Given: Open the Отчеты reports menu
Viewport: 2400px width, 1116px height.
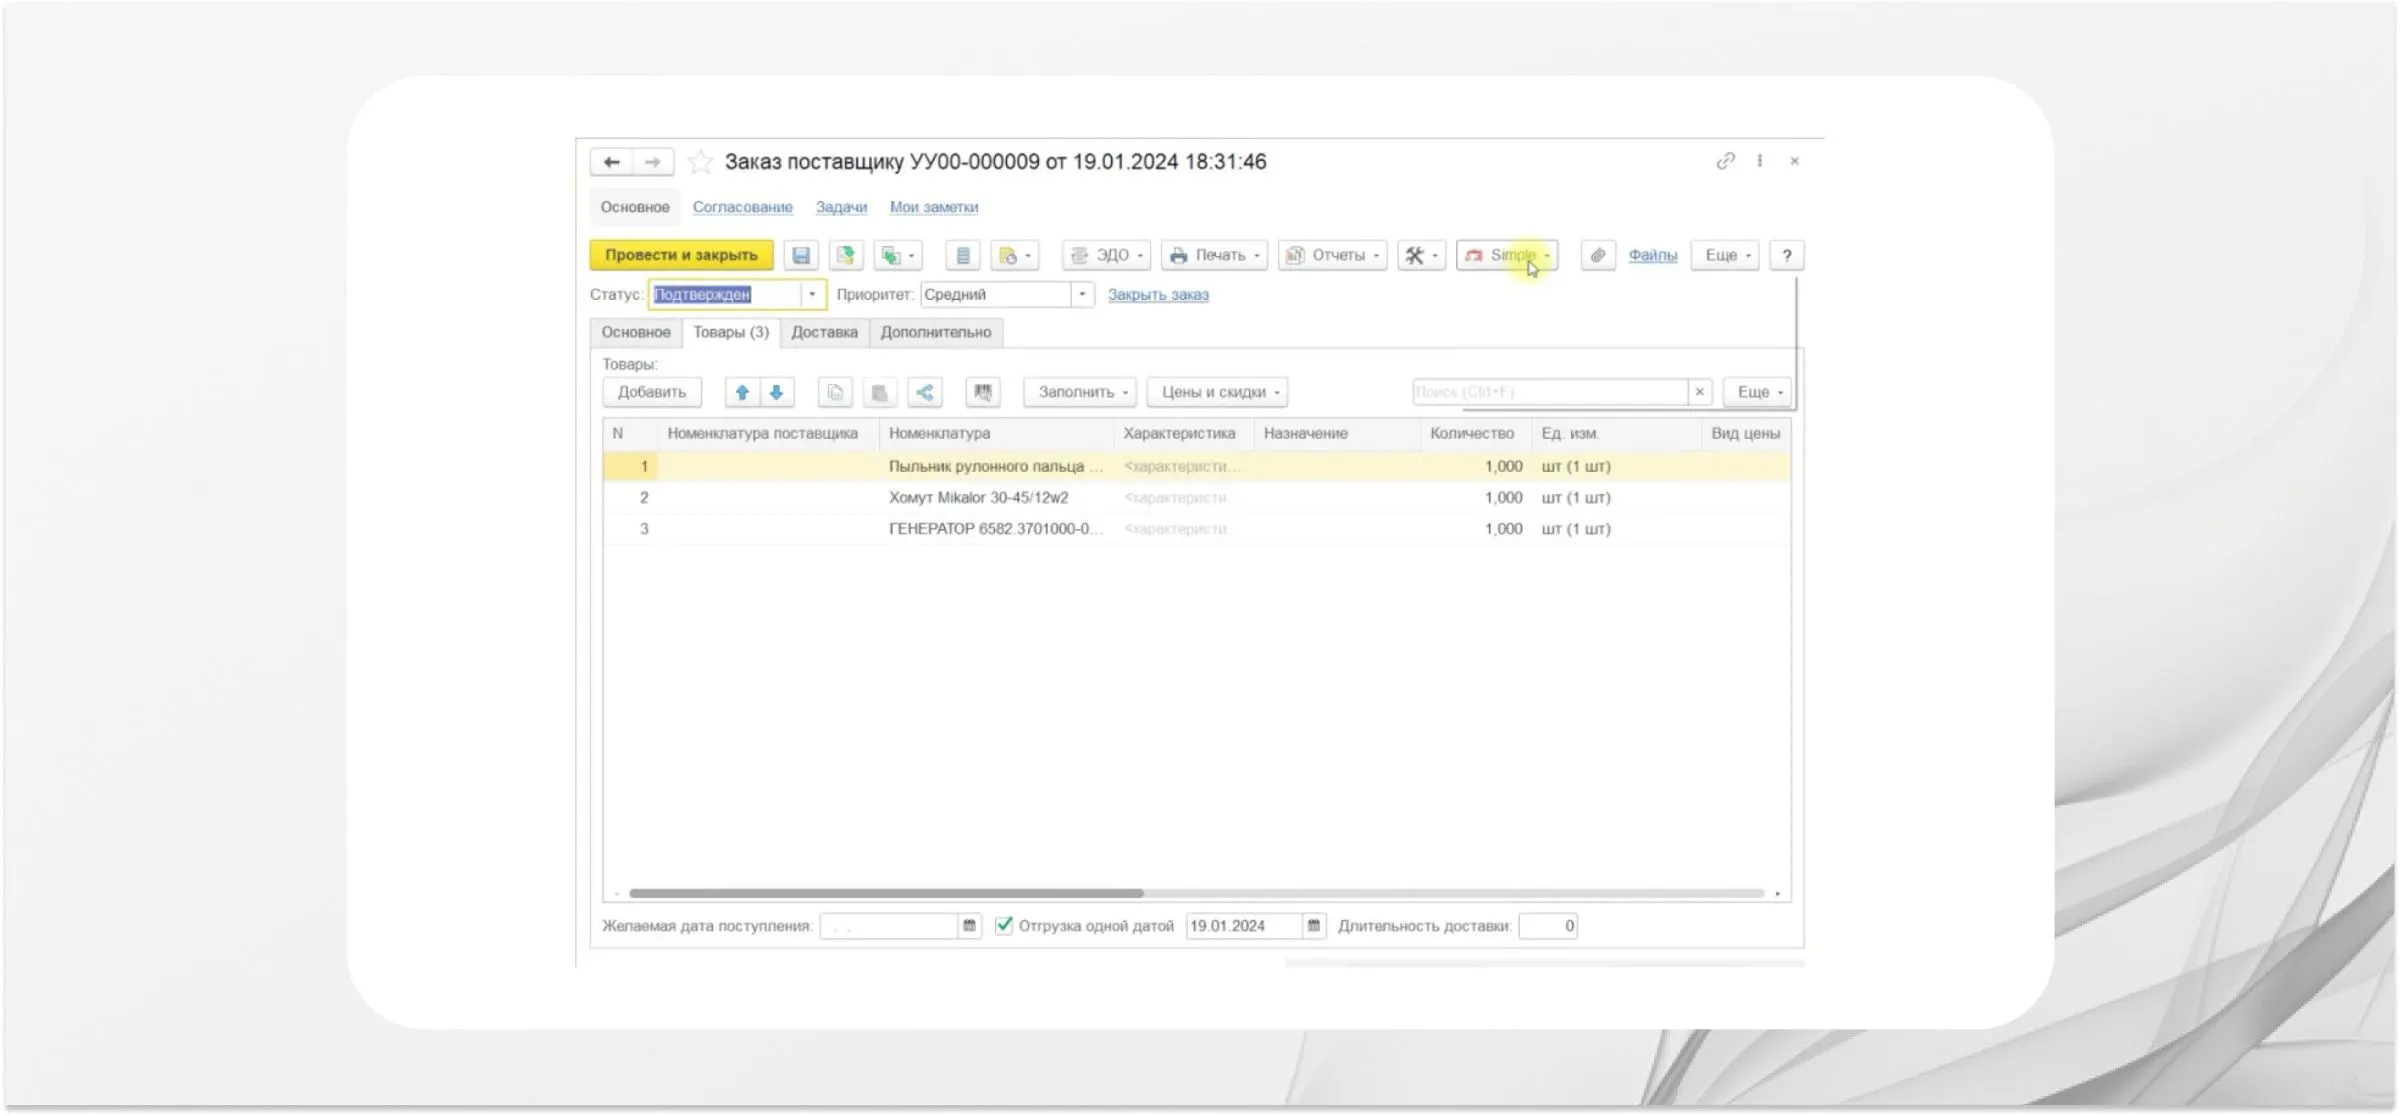Looking at the screenshot, I should (1332, 256).
